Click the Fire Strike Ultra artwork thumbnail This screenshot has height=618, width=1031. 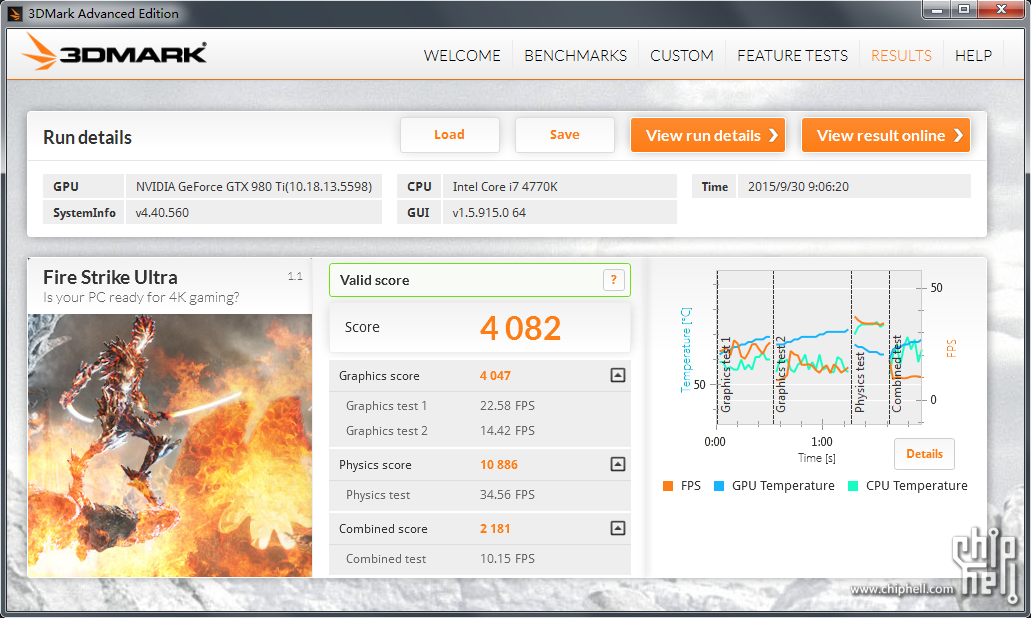click(170, 445)
